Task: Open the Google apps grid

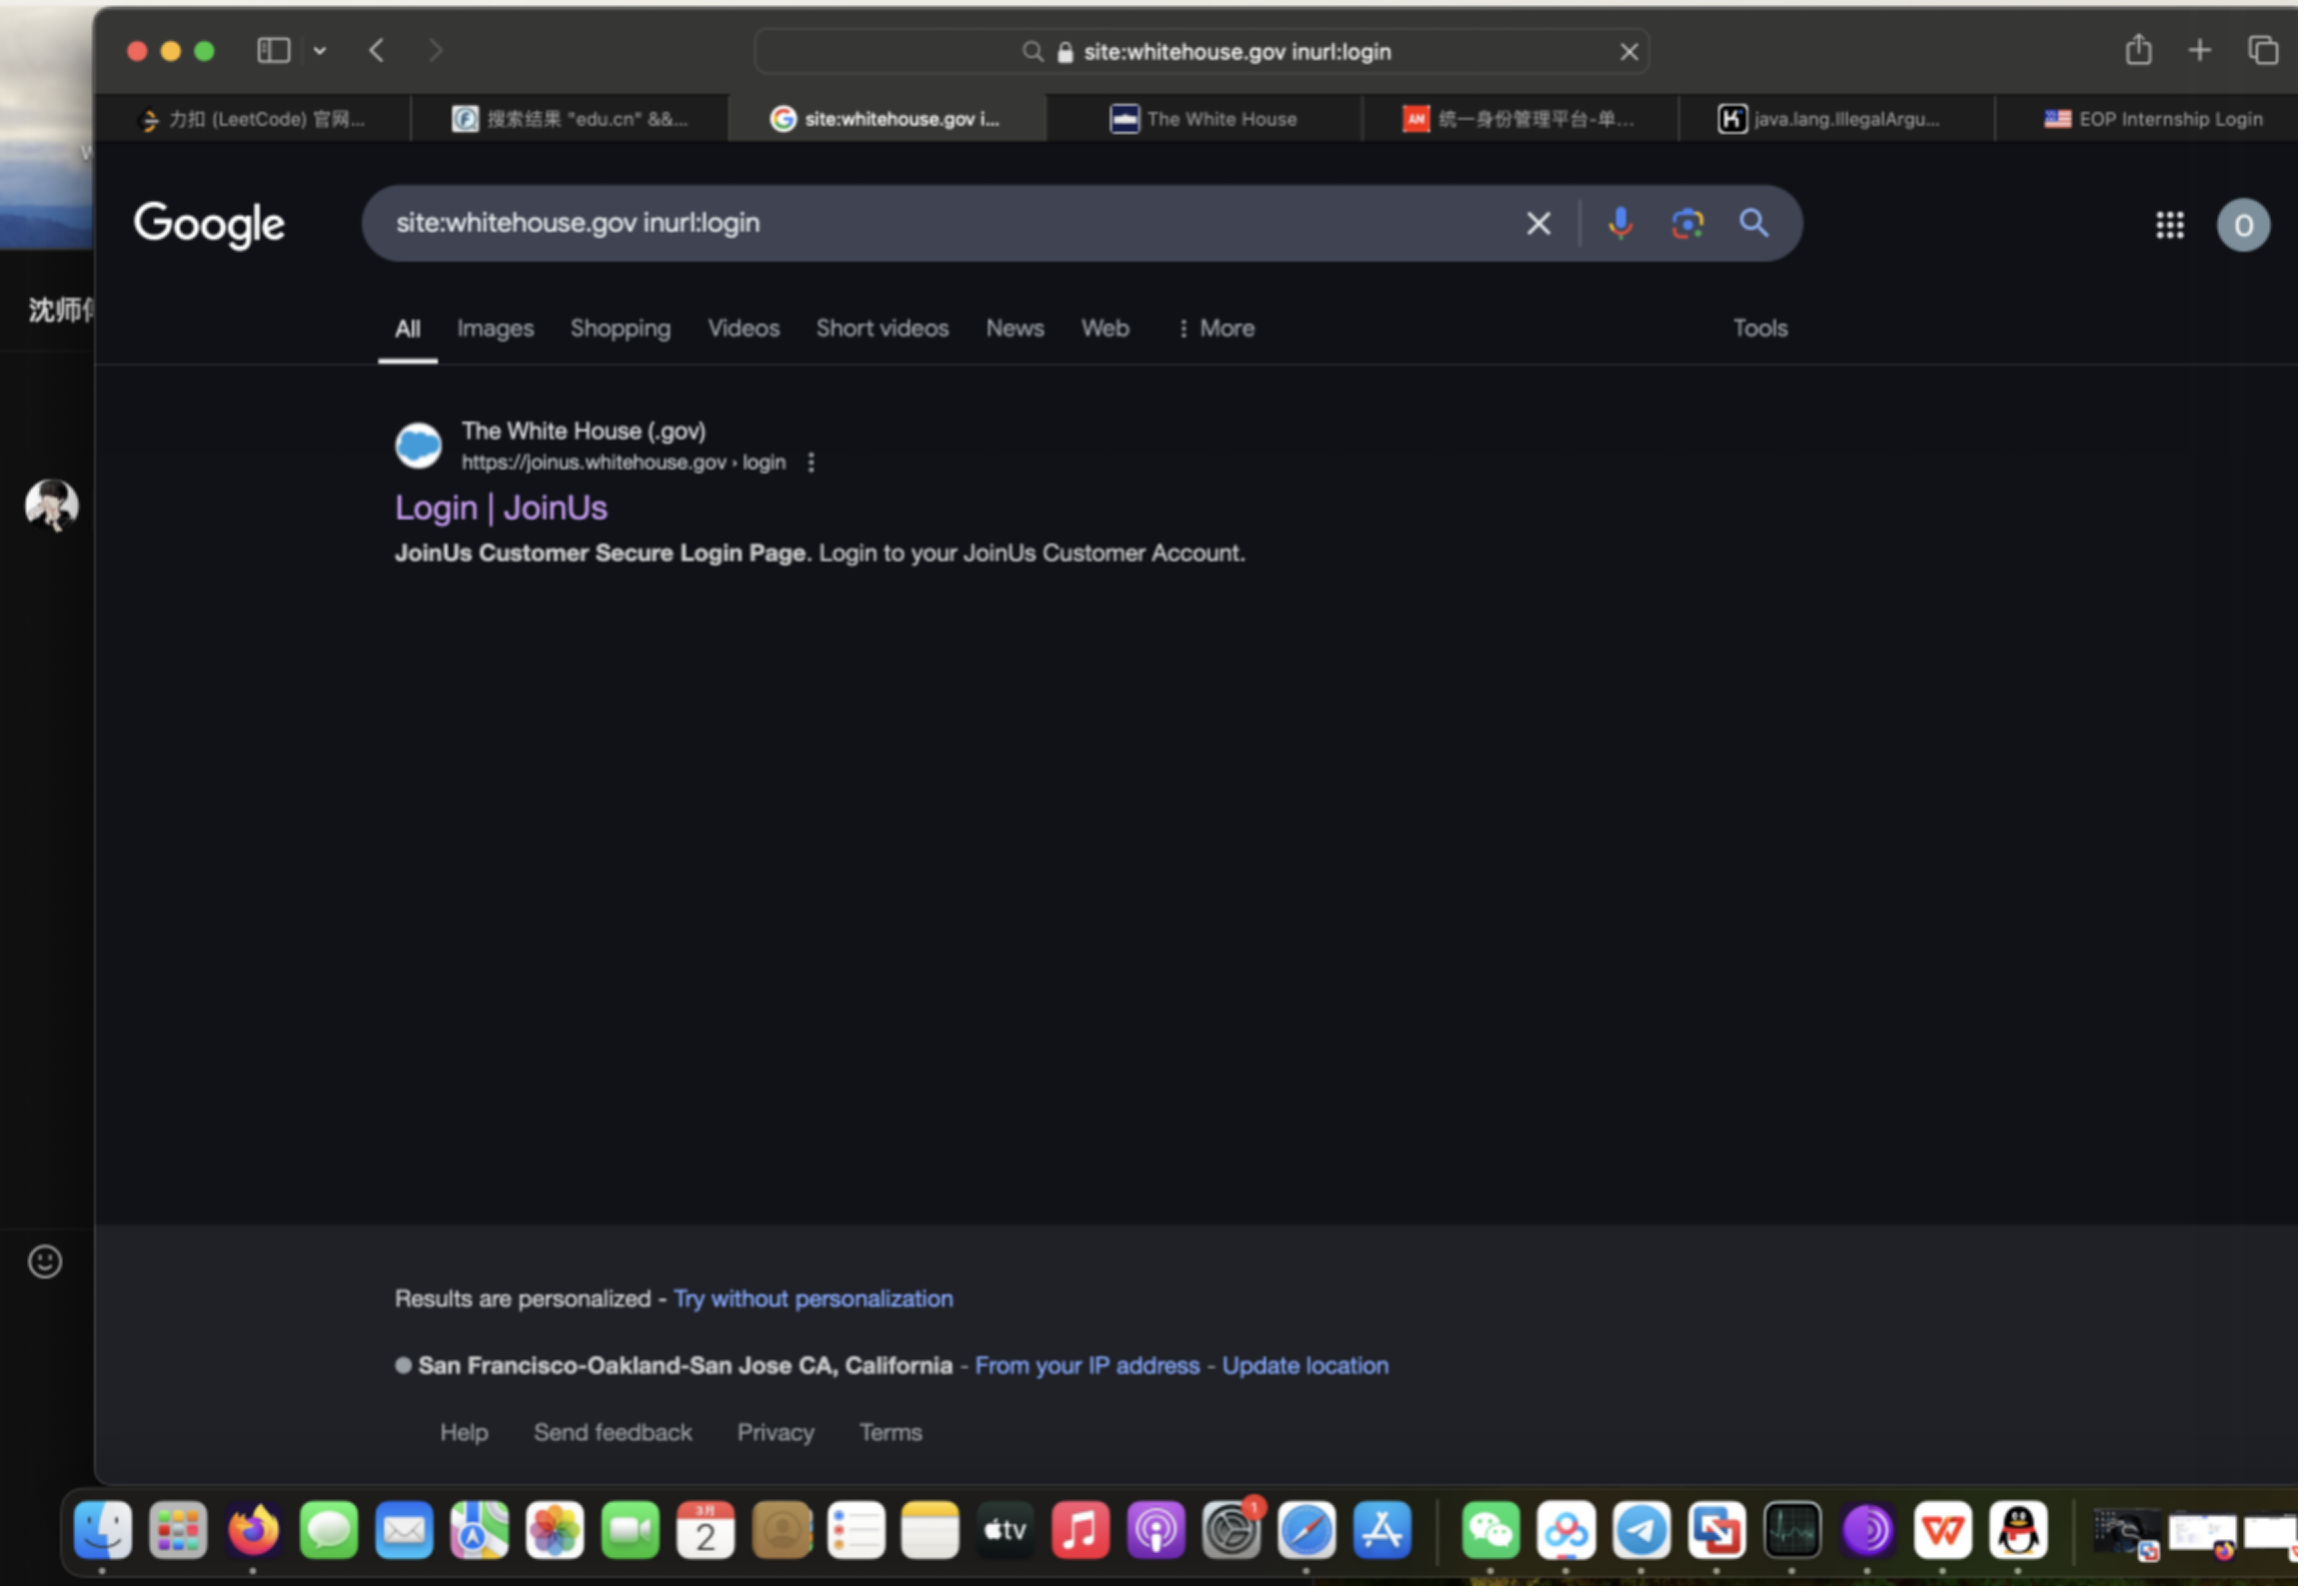Action: click(2169, 225)
